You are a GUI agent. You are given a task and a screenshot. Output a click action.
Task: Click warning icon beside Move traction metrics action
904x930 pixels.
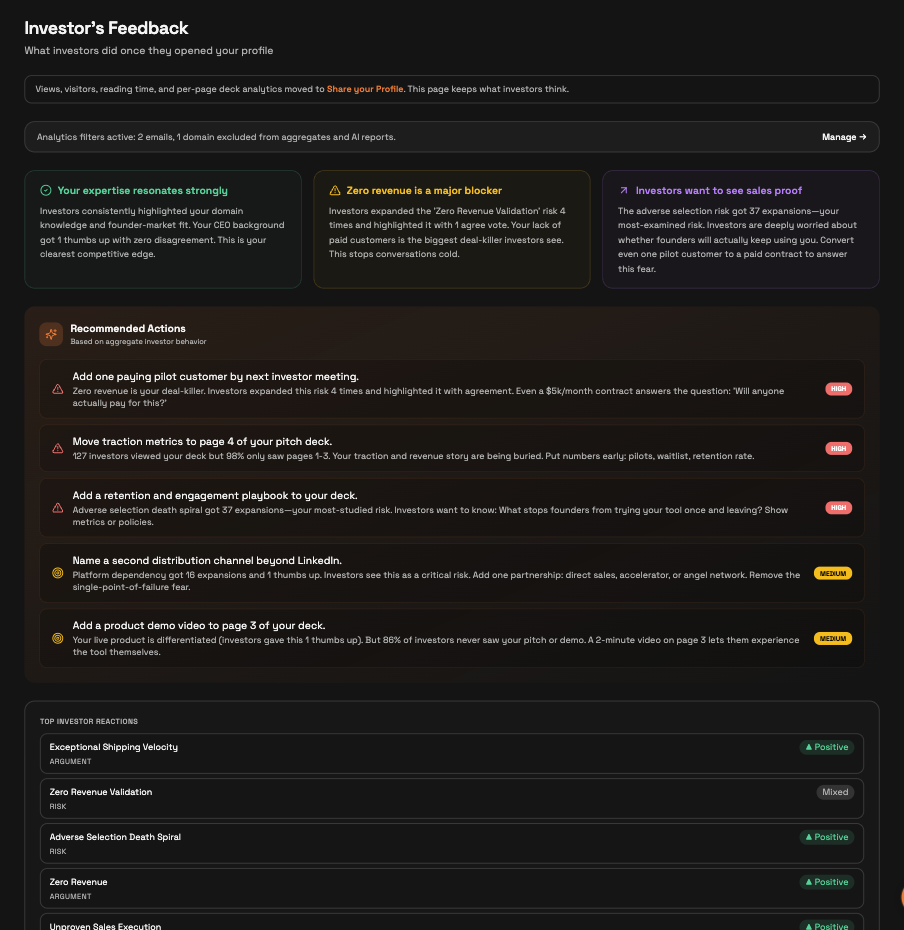(58, 448)
